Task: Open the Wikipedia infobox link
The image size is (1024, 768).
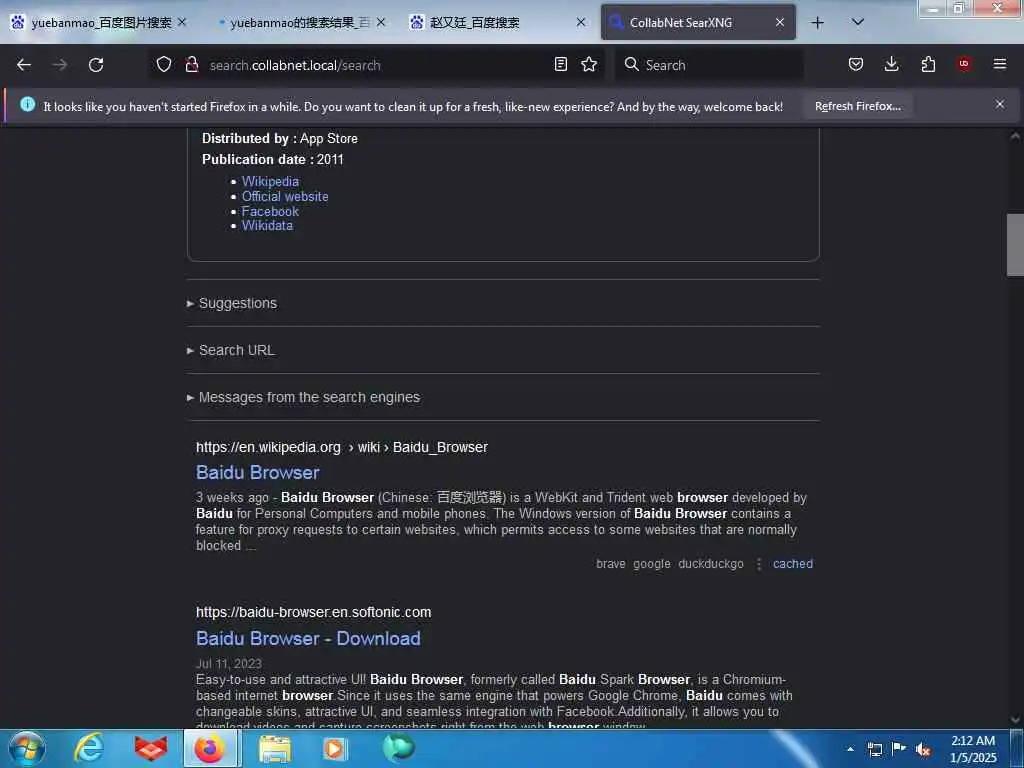Action: tap(270, 182)
